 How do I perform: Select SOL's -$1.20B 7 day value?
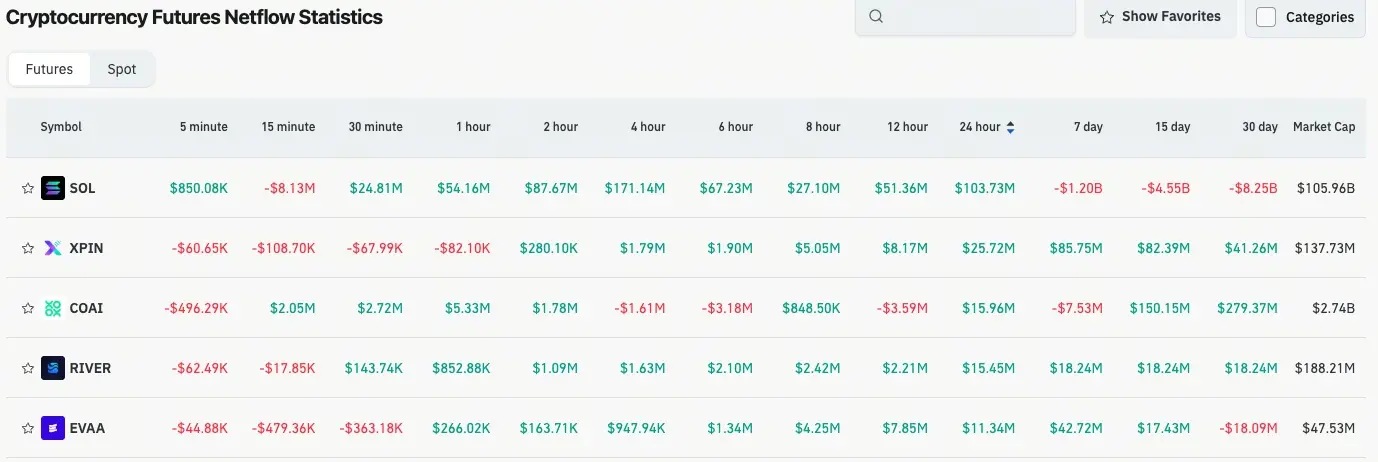1077,188
